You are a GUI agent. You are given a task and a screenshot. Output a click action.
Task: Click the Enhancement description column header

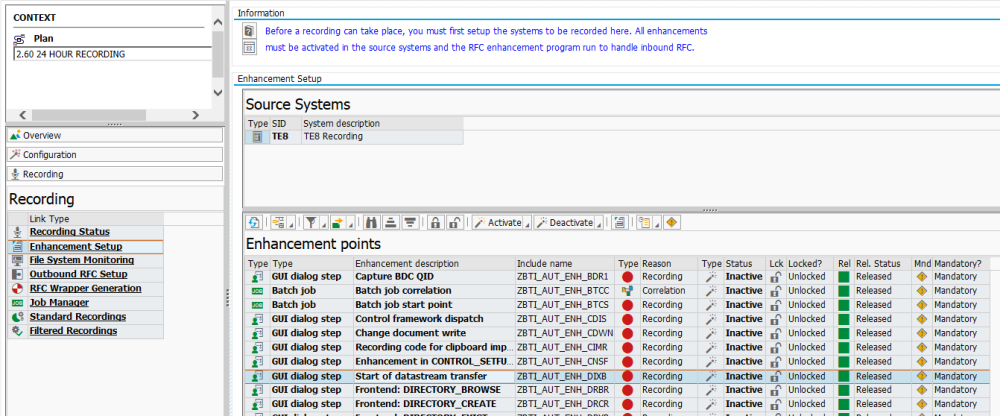click(434, 264)
